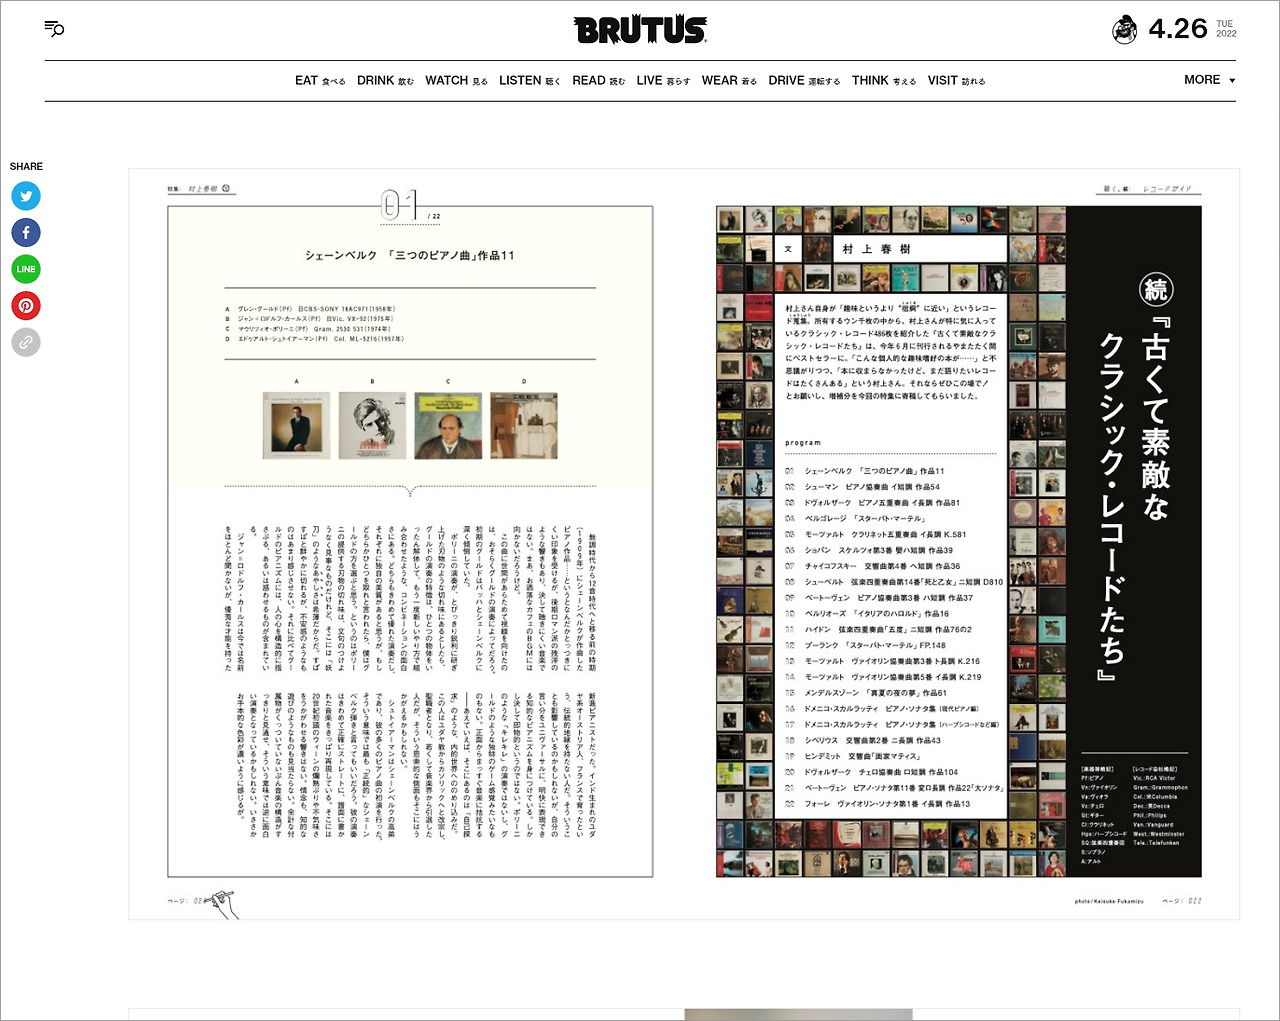Image resolution: width=1280 pixels, height=1021 pixels.
Task: Click program entry 07 チャイコフスキー 交響曲第4番
Action: coord(872,566)
